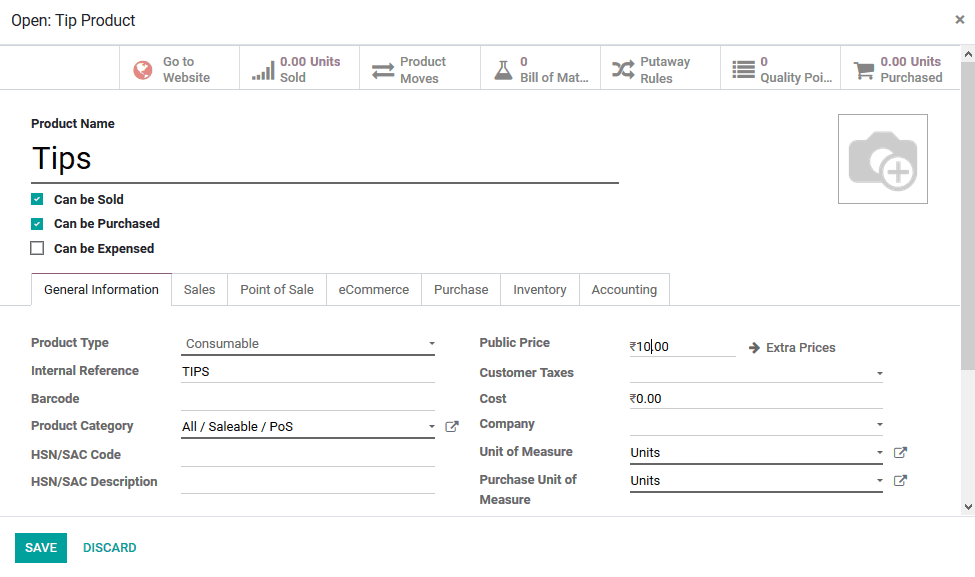Switch to the Point of Sale tab
The image size is (975, 577).
[276, 289]
